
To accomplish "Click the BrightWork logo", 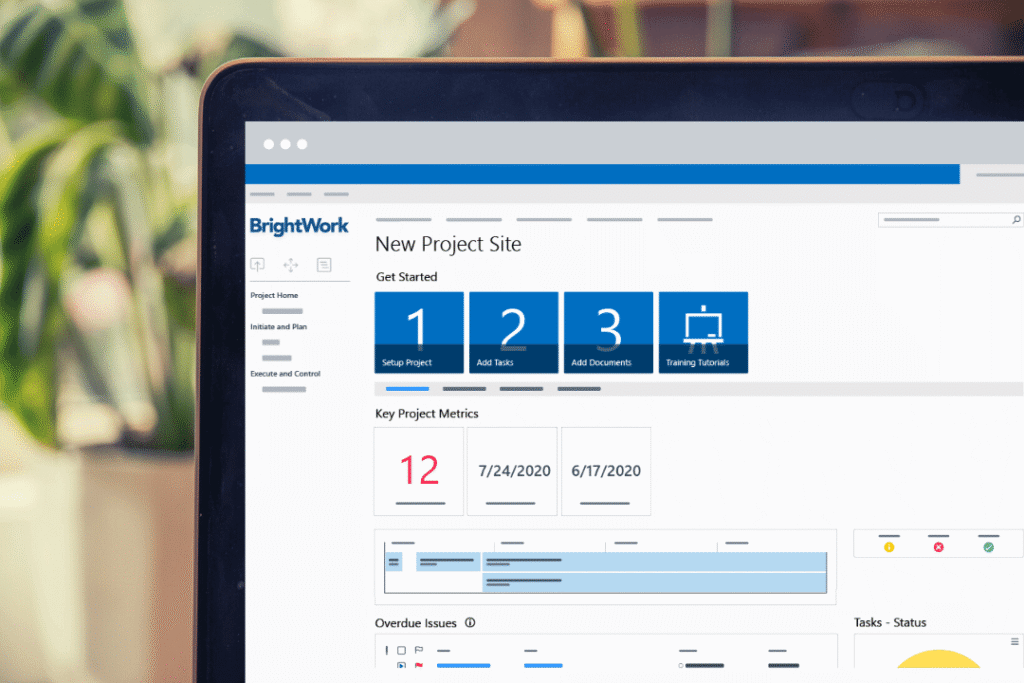I will 299,226.
